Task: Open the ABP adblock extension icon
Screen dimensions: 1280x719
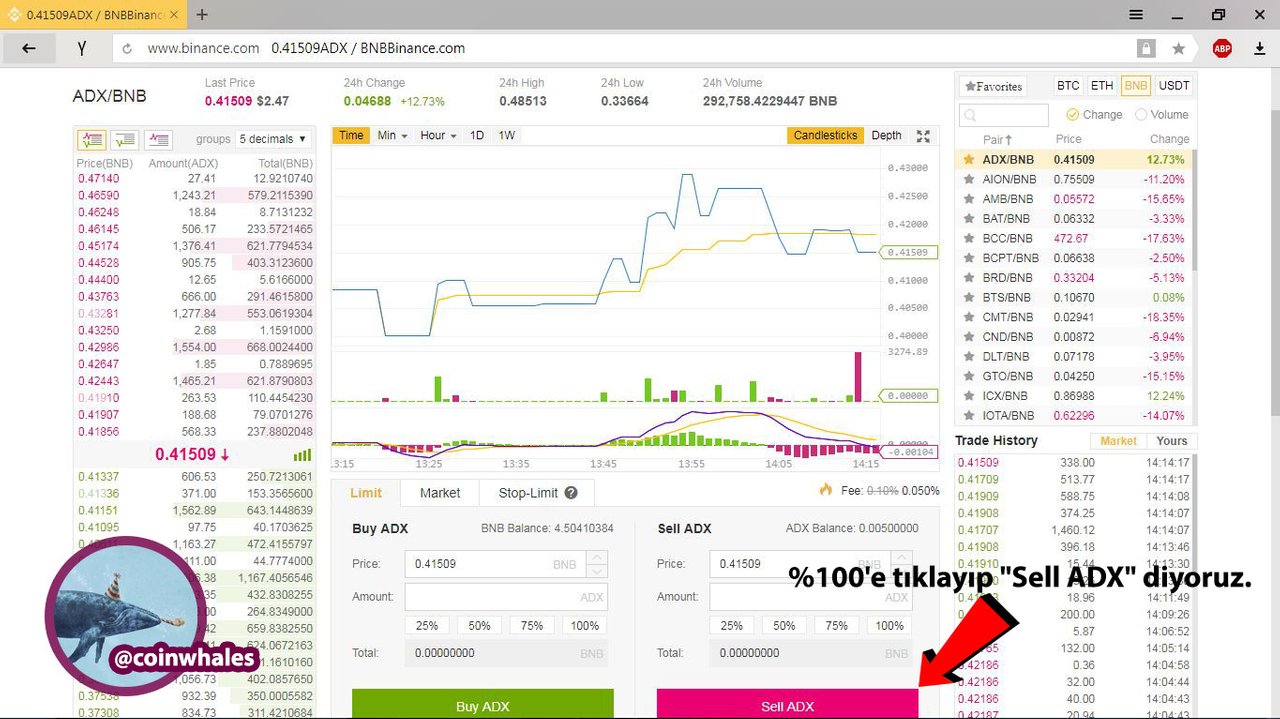Action: coord(1222,48)
